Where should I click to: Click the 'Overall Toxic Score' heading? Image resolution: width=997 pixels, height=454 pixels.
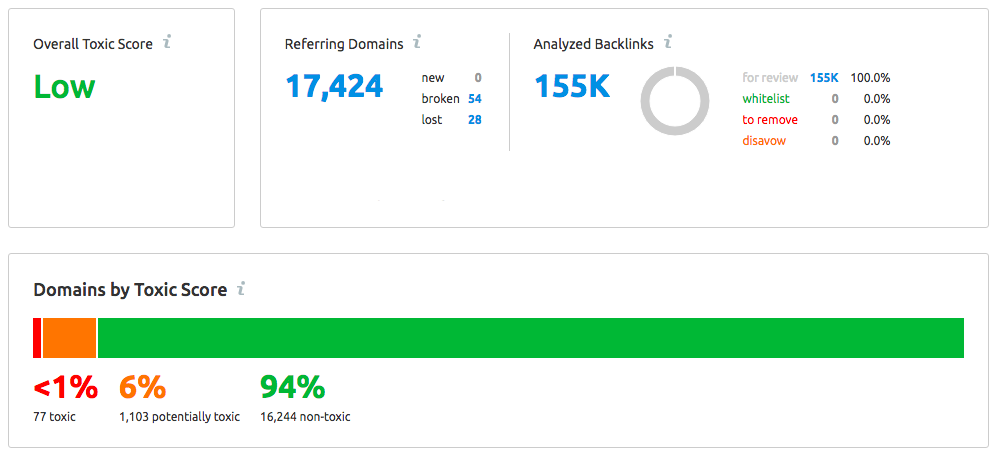tap(93, 44)
